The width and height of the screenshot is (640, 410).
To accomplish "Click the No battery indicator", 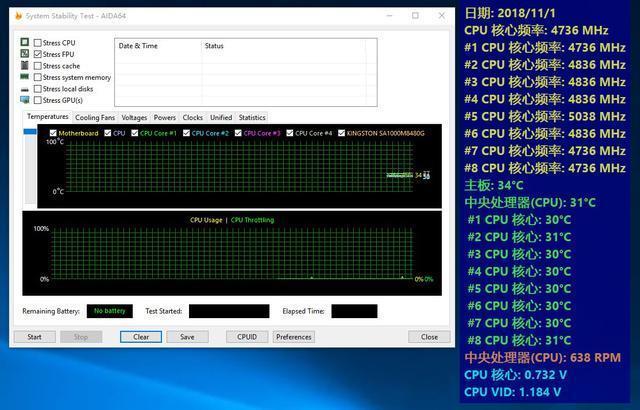I will pyautogui.click(x=110, y=311).
